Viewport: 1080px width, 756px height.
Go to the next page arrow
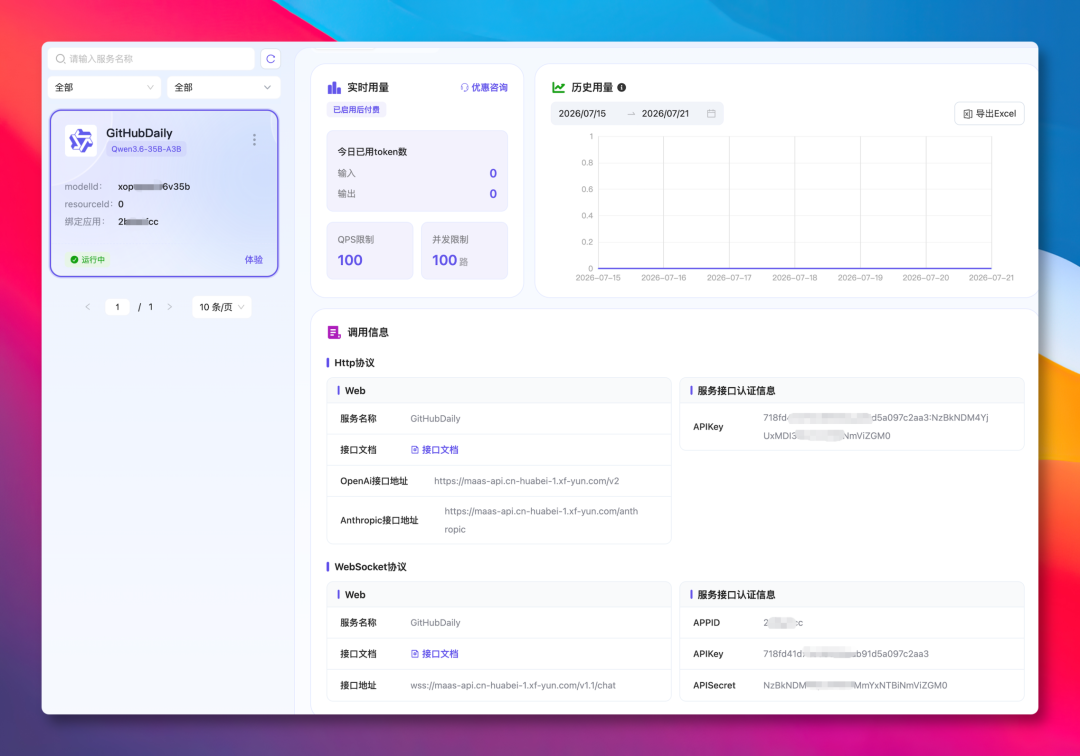[x=169, y=307]
